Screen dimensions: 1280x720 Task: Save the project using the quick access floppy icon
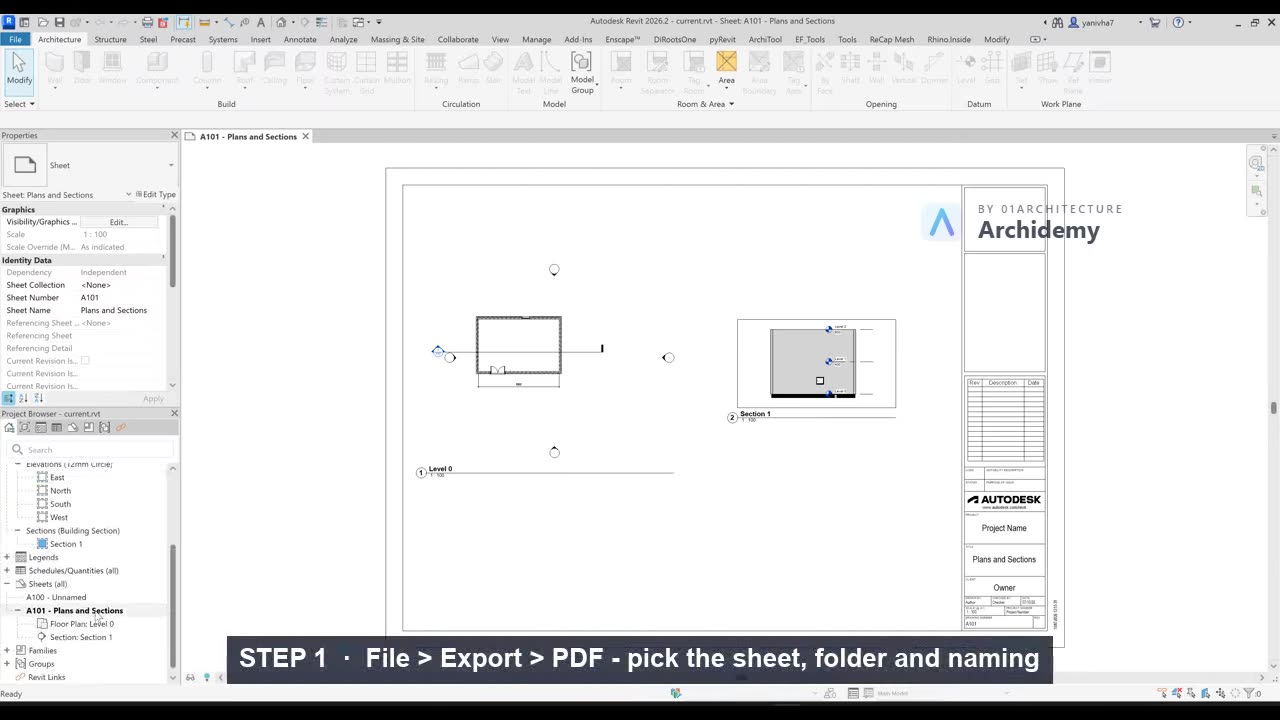(x=59, y=22)
